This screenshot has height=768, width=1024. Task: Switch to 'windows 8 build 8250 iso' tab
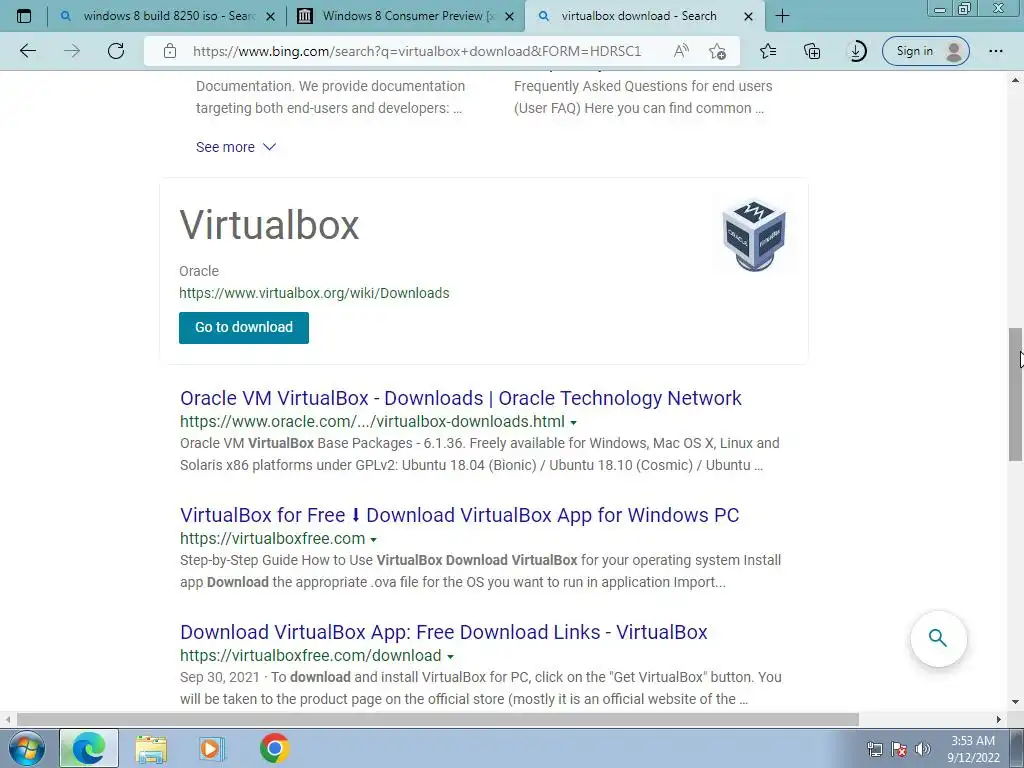167,16
